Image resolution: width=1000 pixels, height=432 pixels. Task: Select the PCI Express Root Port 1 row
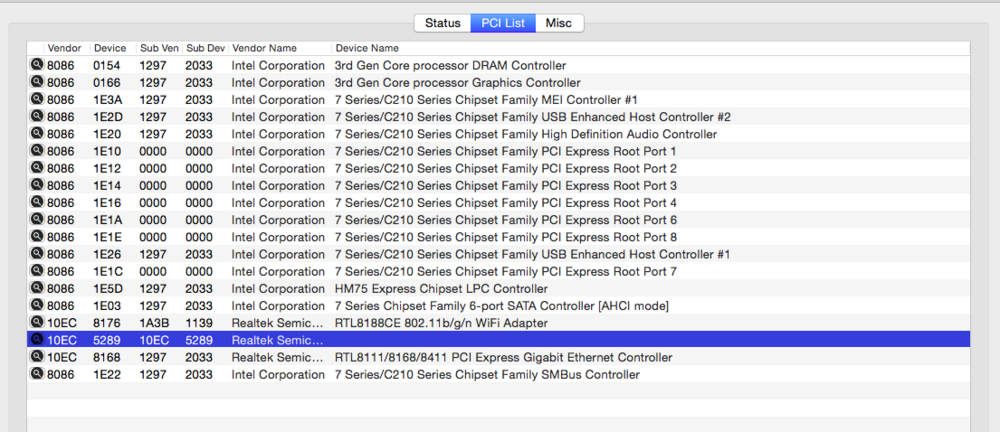500,151
